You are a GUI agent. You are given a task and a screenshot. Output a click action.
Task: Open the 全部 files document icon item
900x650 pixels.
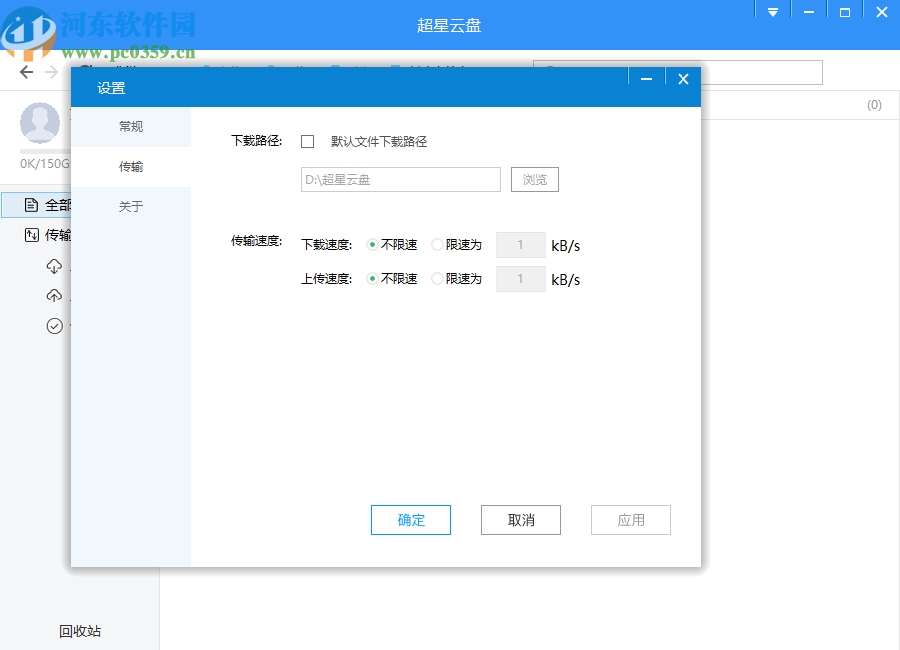pyautogui.click(x=32, y=205)
